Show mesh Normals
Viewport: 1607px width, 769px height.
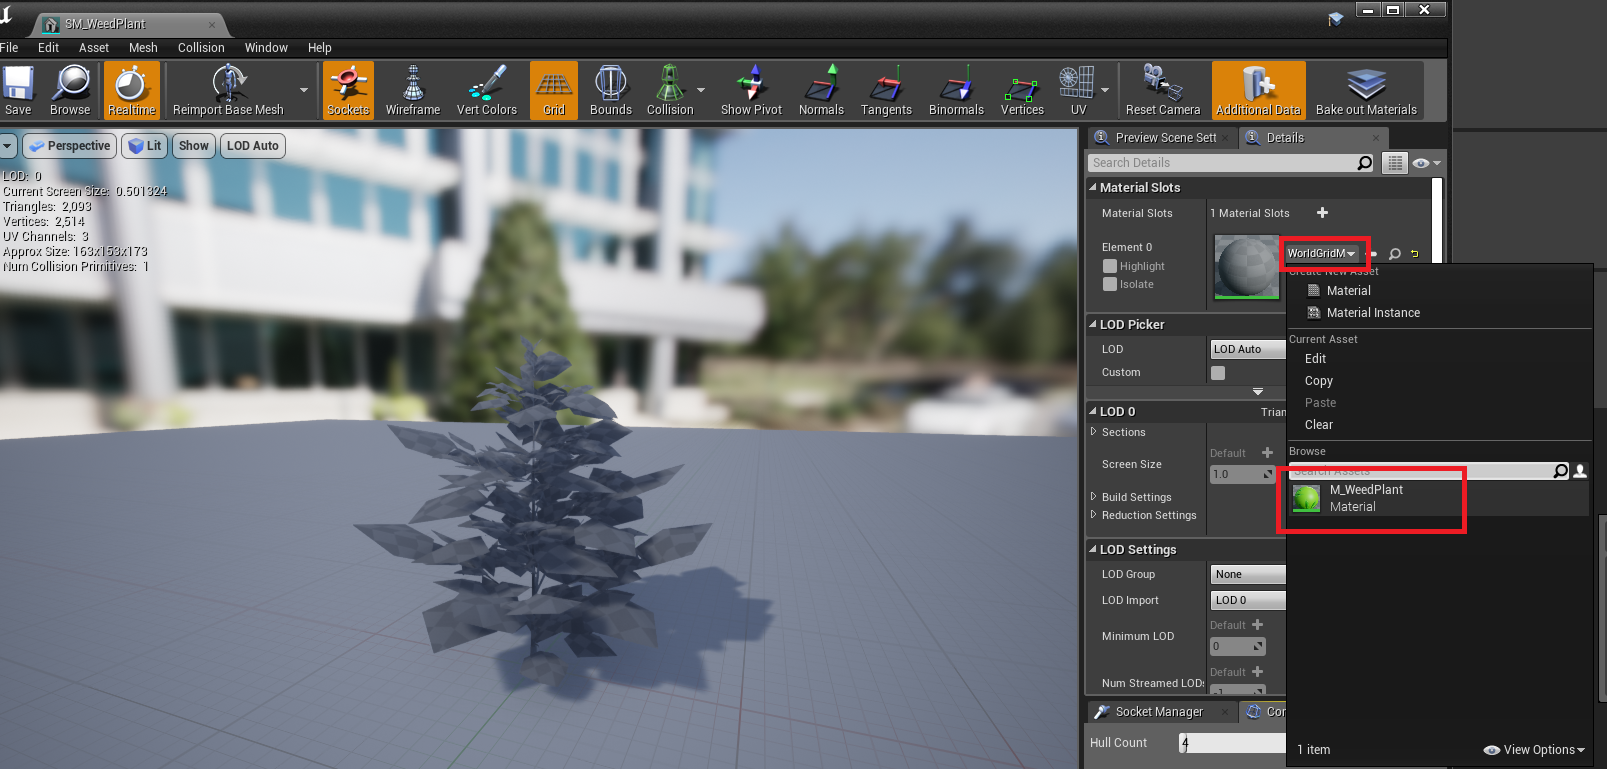click(821, 90)
